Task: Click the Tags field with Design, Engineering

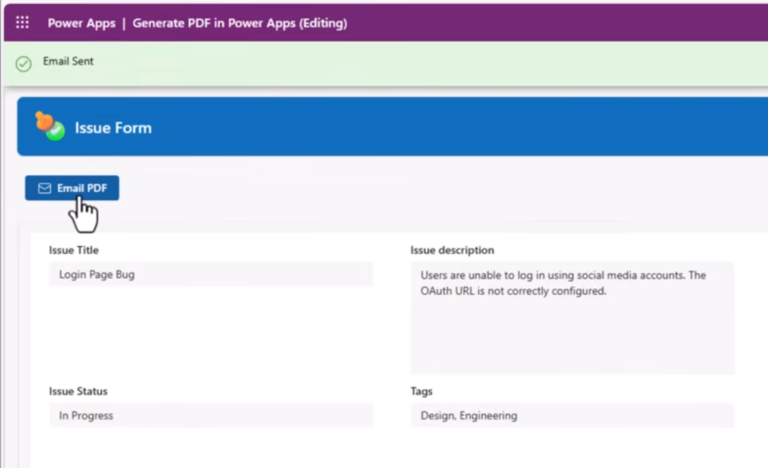Action: 571,415
